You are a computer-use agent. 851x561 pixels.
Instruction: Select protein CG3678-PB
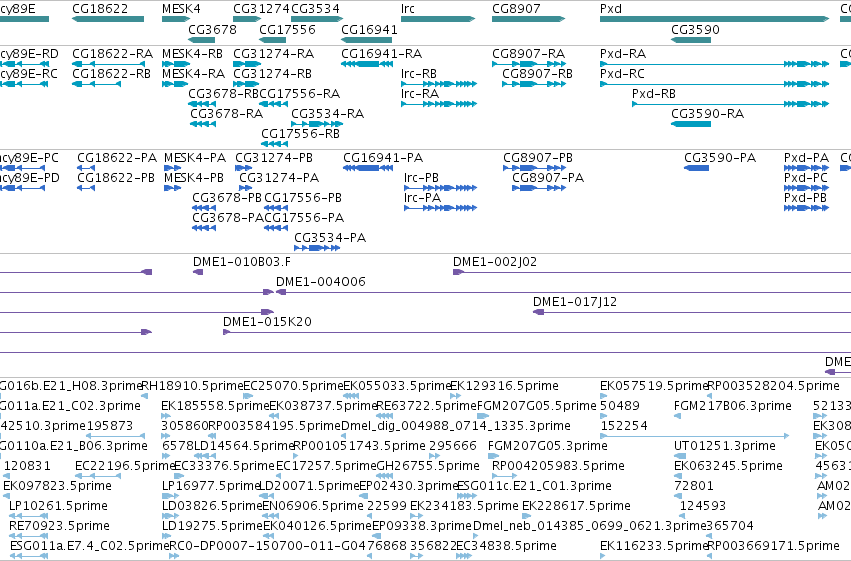click(x=227, y=197)
